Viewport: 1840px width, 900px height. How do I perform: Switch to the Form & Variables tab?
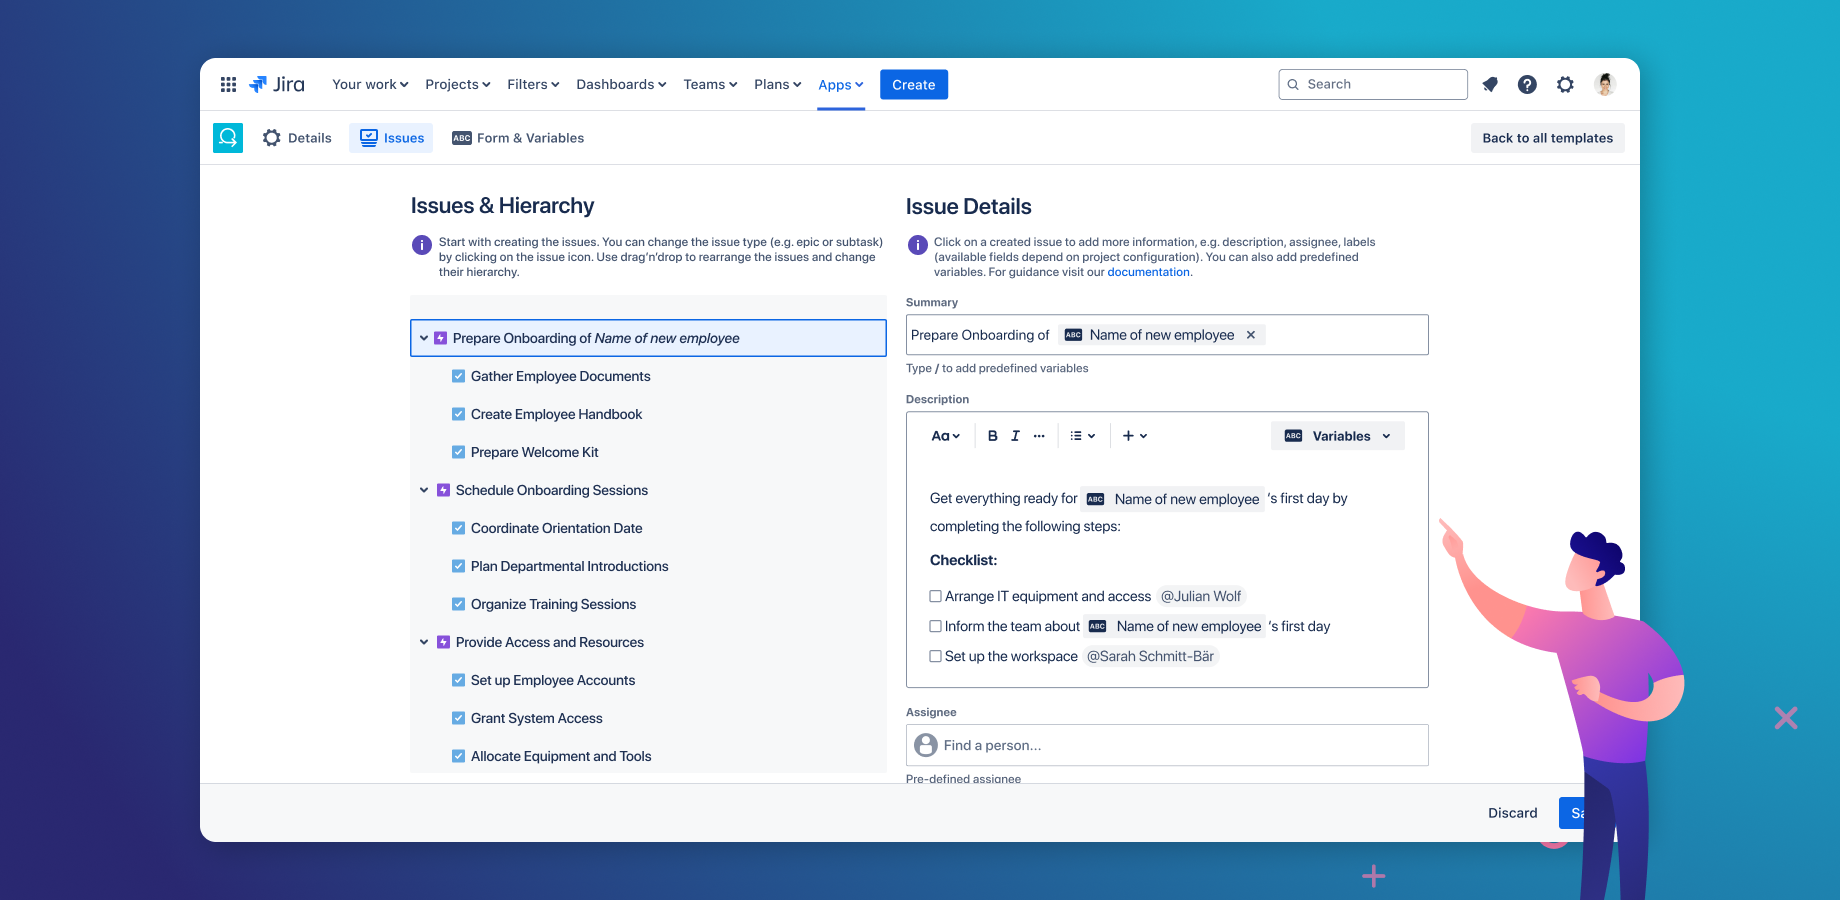tap(518, 138)
